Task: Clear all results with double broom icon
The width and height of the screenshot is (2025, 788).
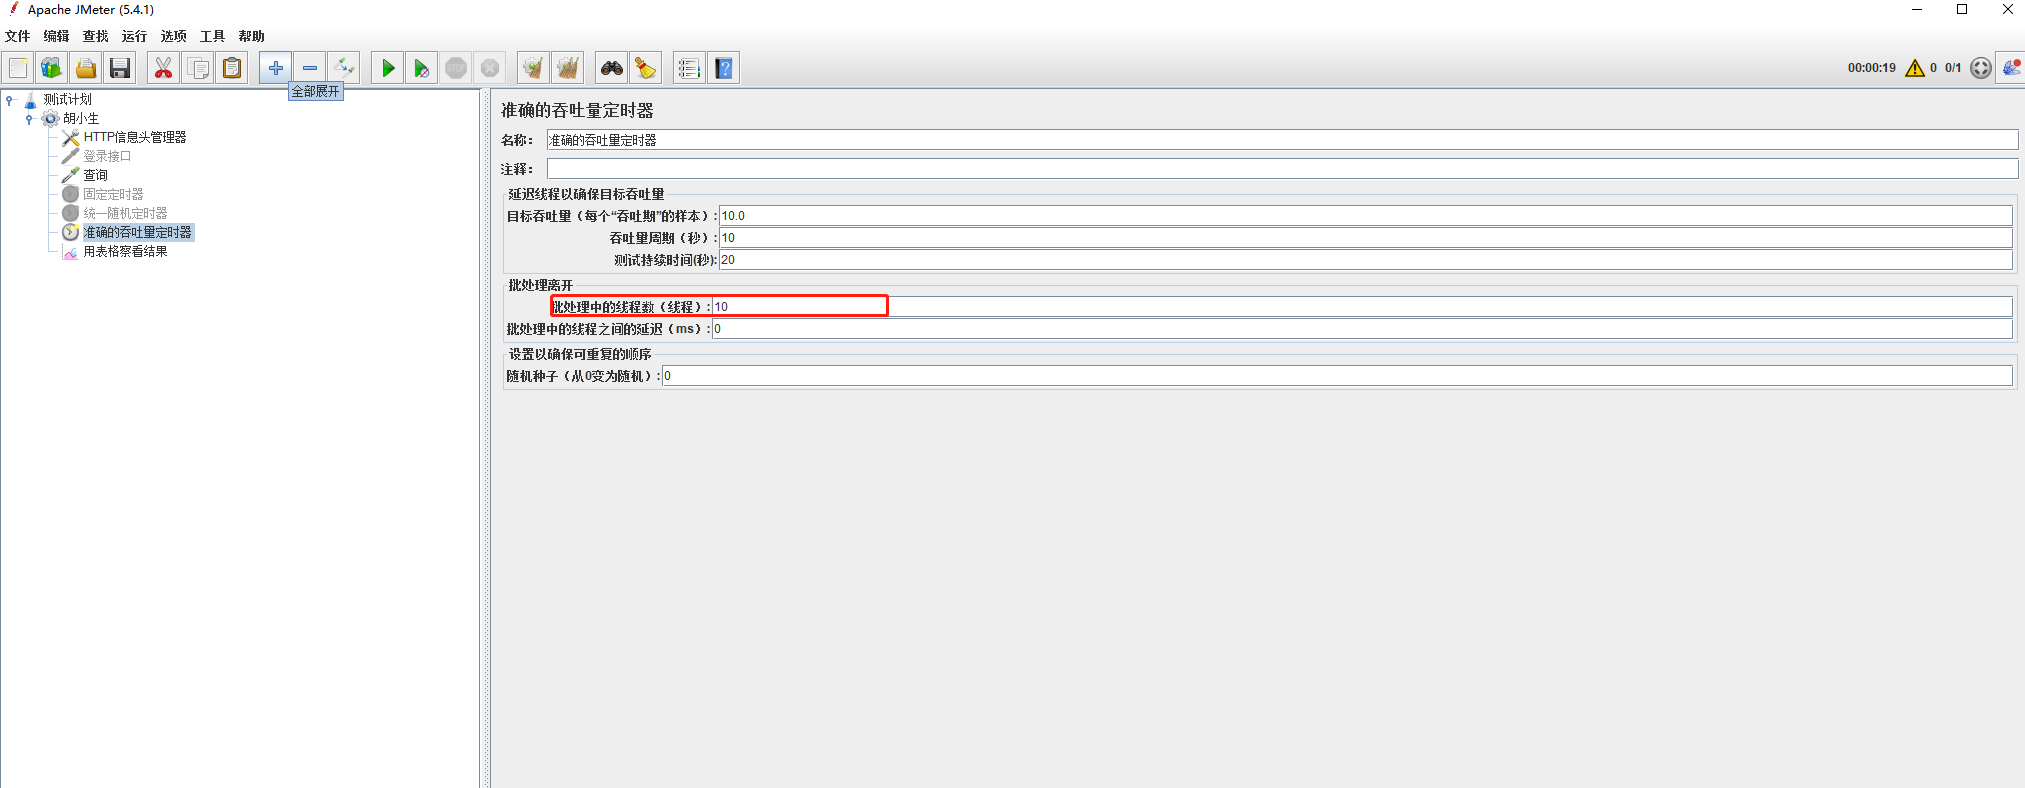Action: click(x=568, y=68)
